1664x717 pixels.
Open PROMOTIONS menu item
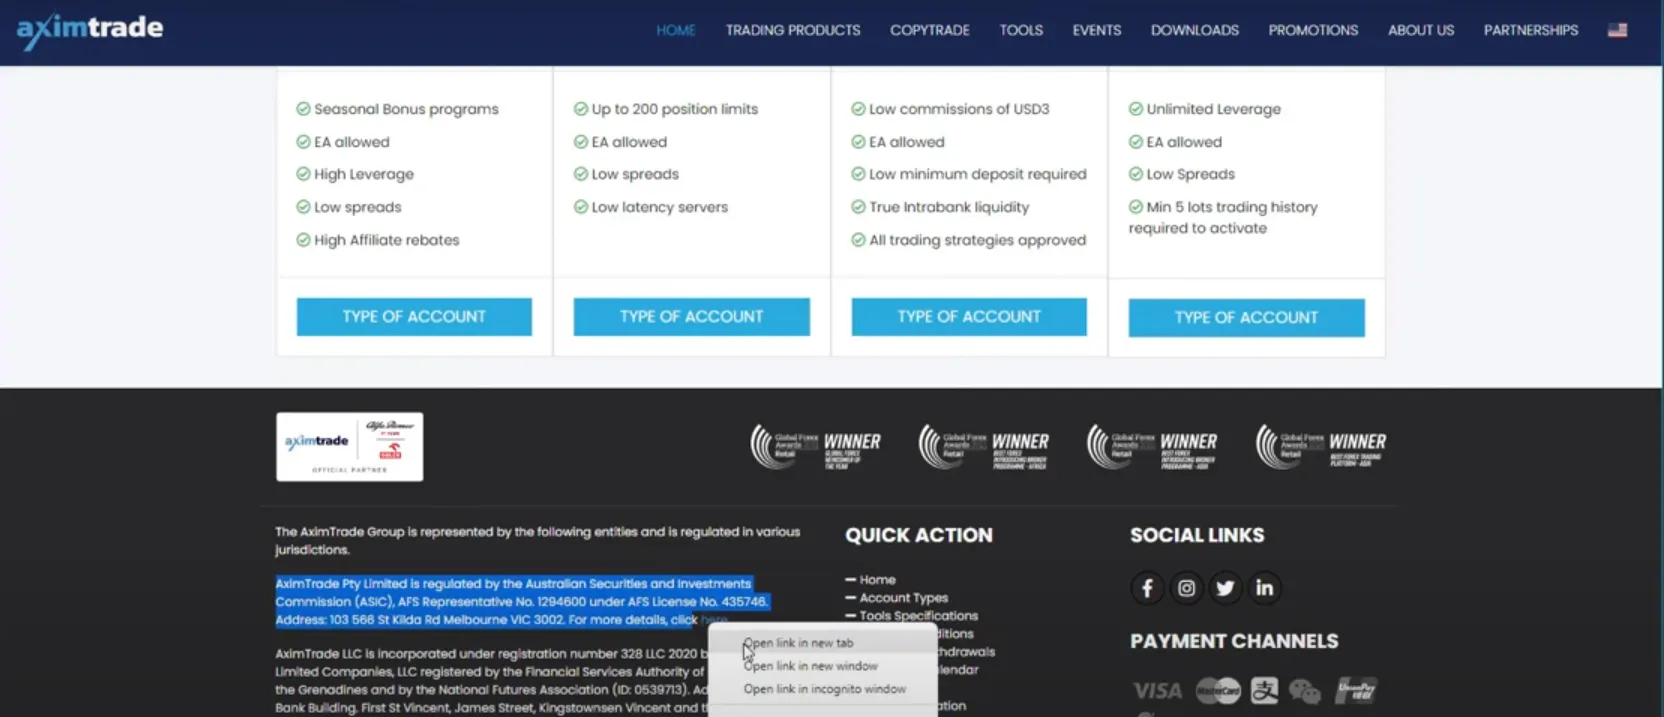1313,30
